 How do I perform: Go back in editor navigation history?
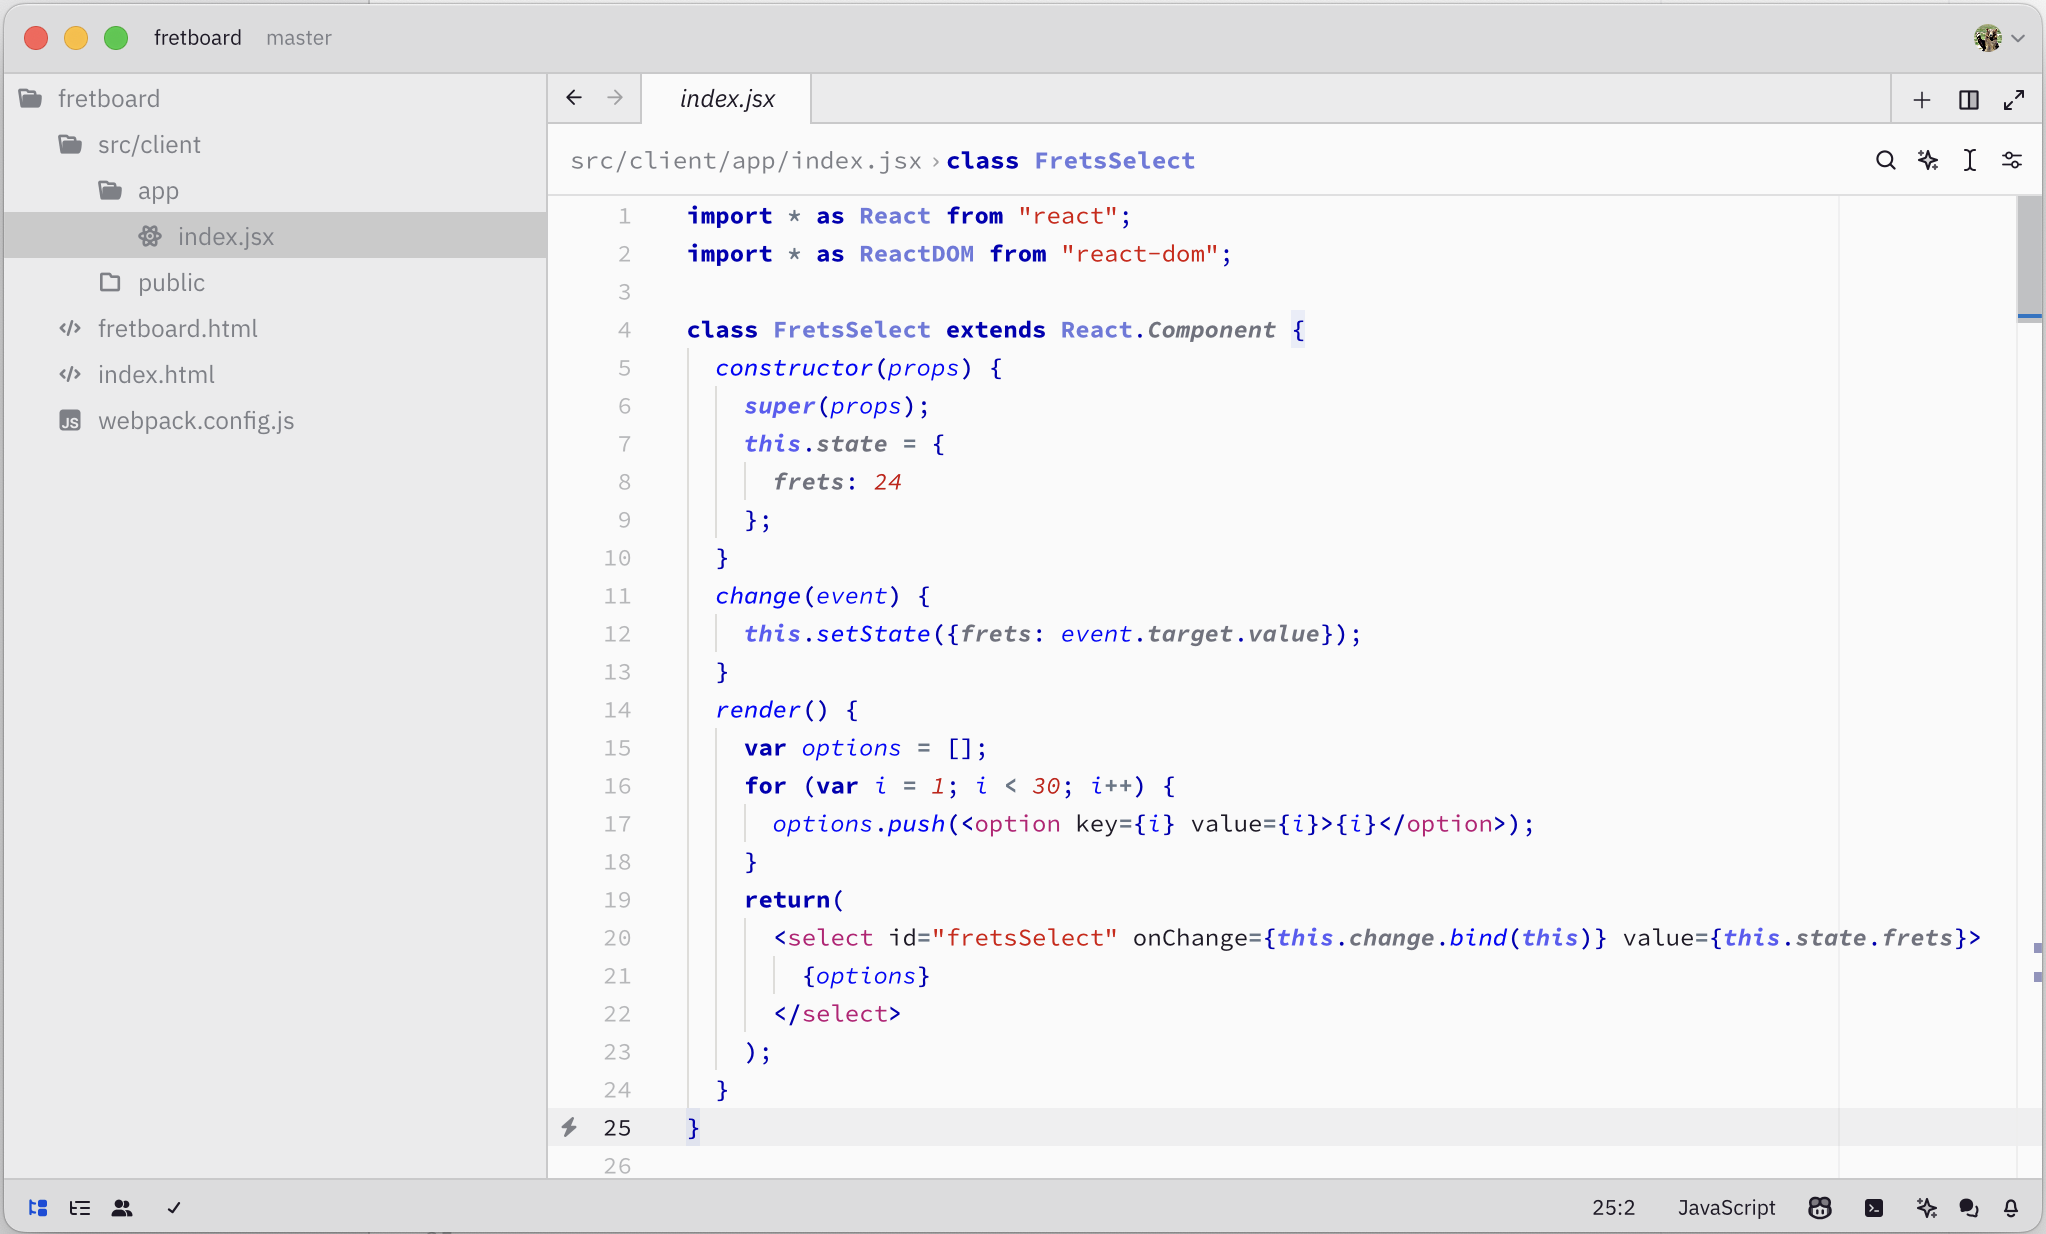point(574,98)
